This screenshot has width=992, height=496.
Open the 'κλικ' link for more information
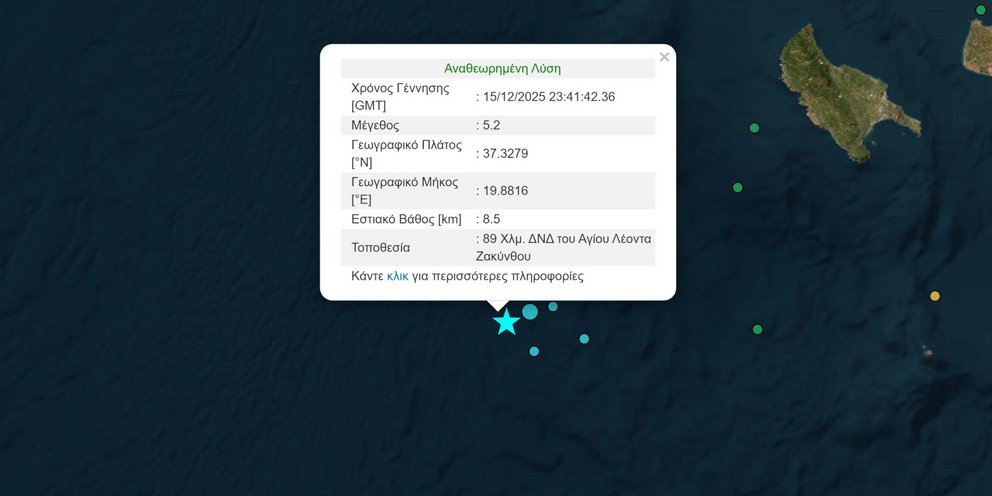coord(398,276)
